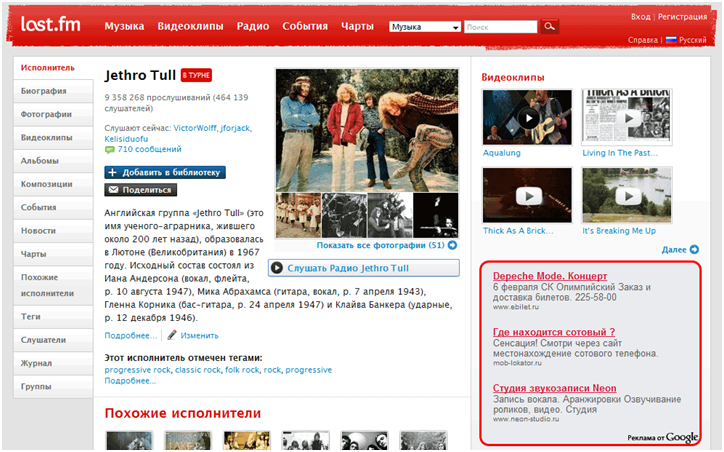Click the envelope icon on Поделиться
The width and height of the screenshot is (724, 452).
pos(113,190)
